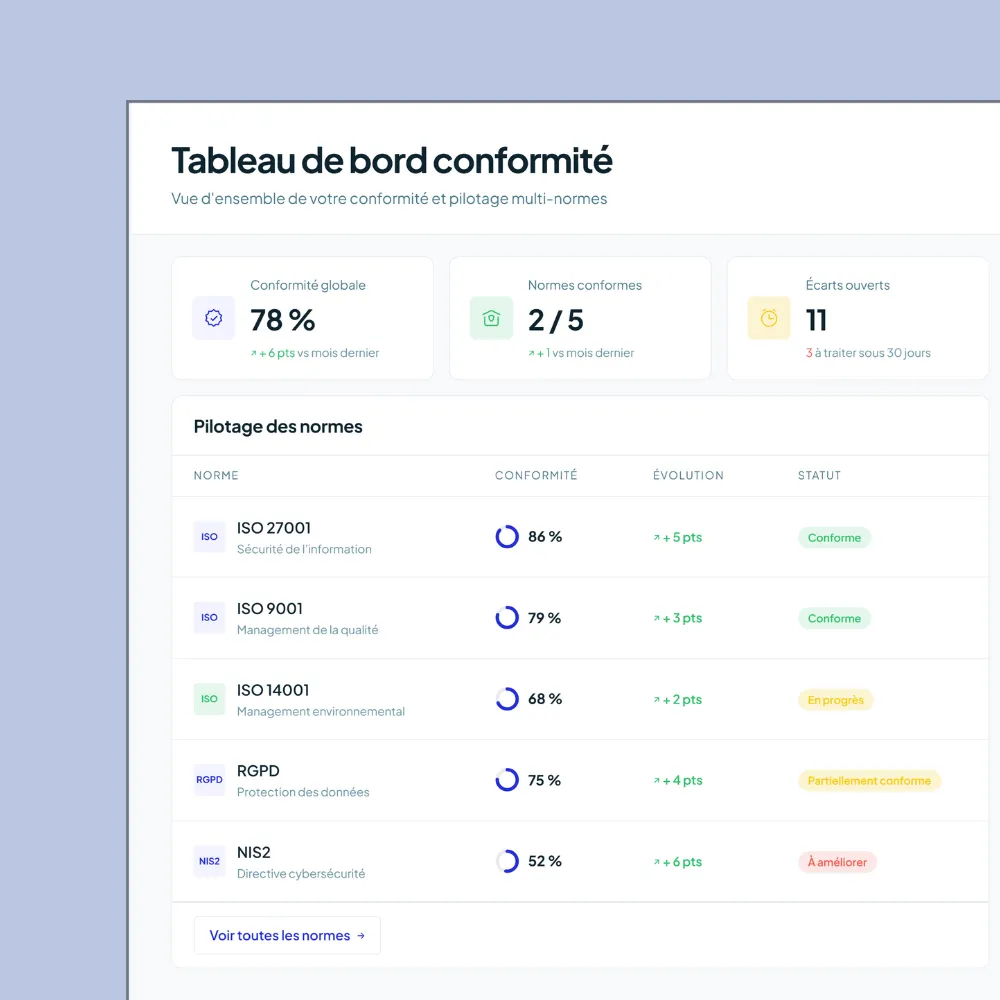The width and height of the screenshot is (1000, 1000).
Task: Click the 79 % progress ring
Action: tap(507, 617)
